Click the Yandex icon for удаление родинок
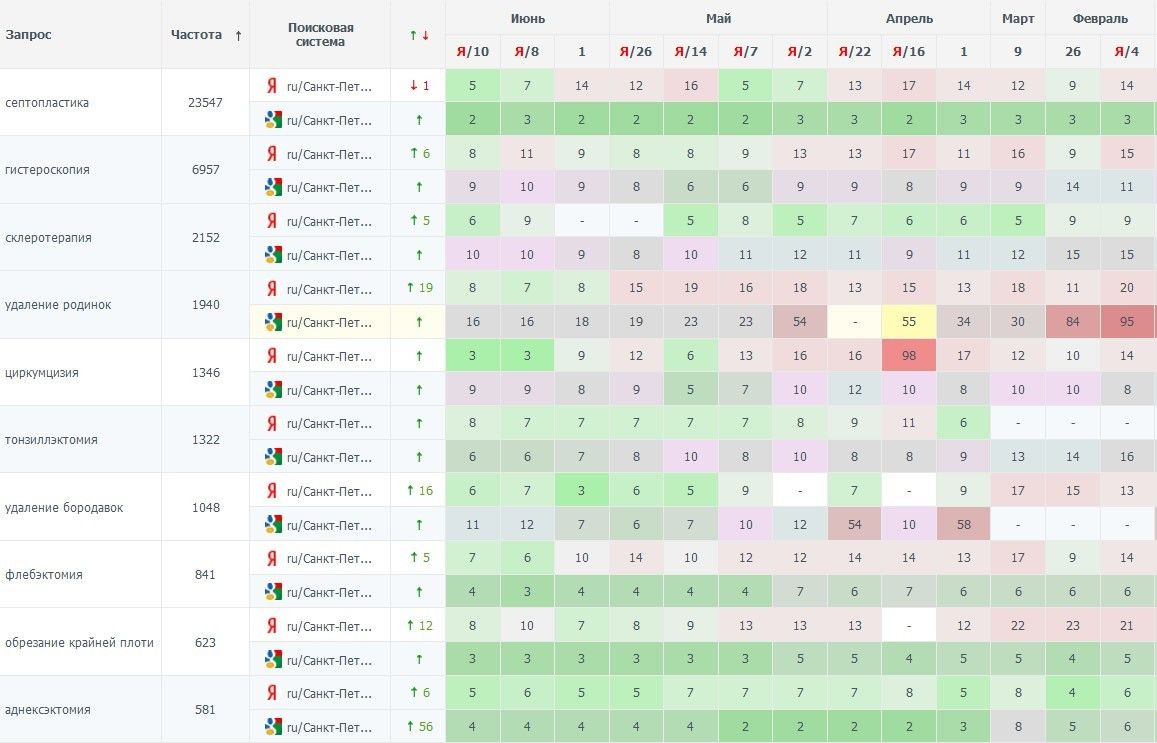 (271, 289)
